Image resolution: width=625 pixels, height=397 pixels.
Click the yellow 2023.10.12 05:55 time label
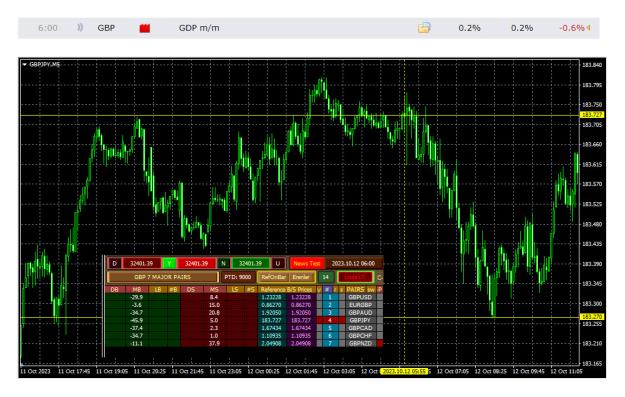click(404, 371)
